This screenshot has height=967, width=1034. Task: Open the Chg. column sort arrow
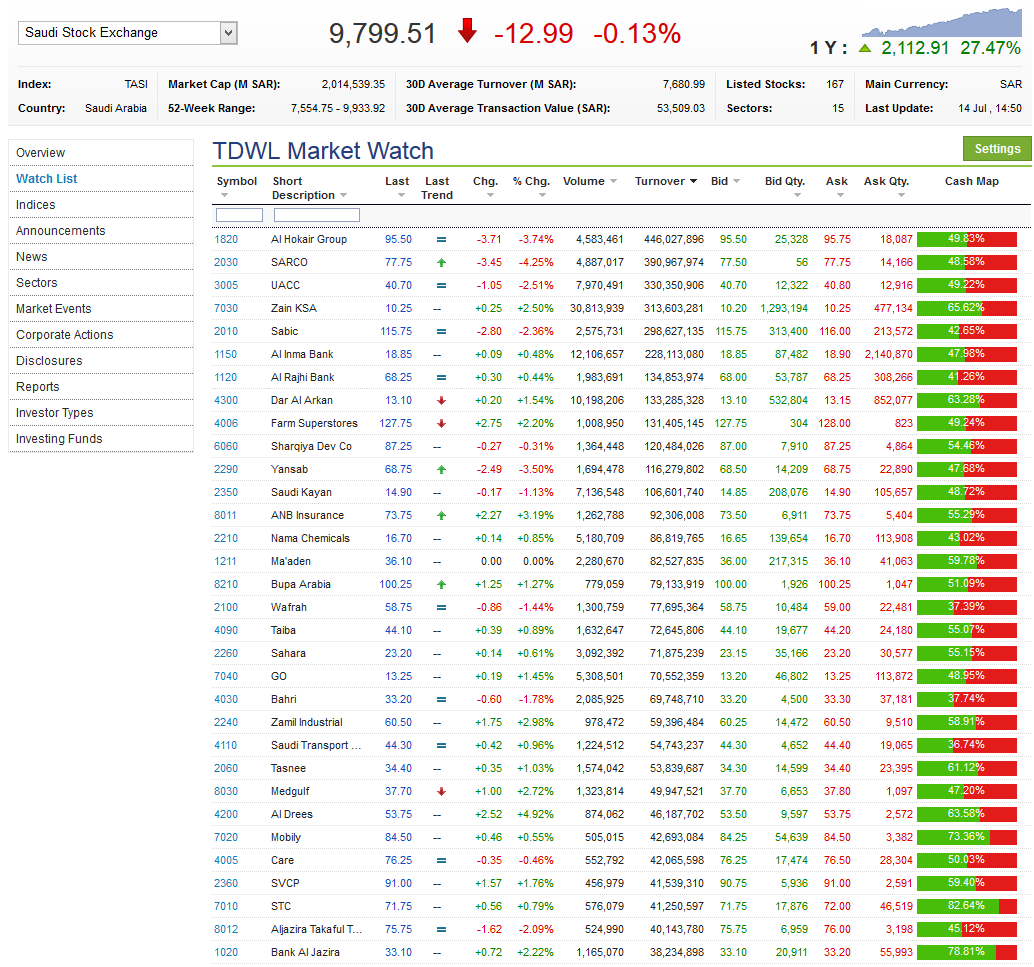(x=490, y=195)
